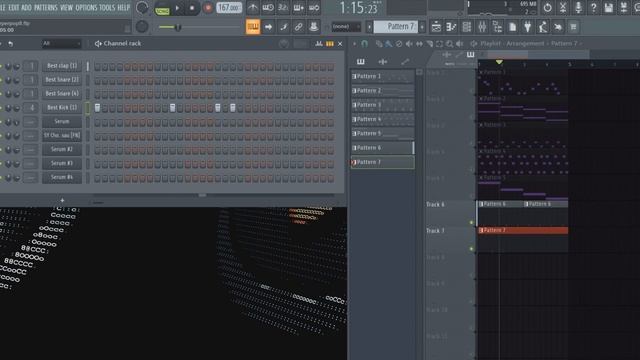Open the Channel rack window icon
Screen dimensions: 640x360
point(467,27)
